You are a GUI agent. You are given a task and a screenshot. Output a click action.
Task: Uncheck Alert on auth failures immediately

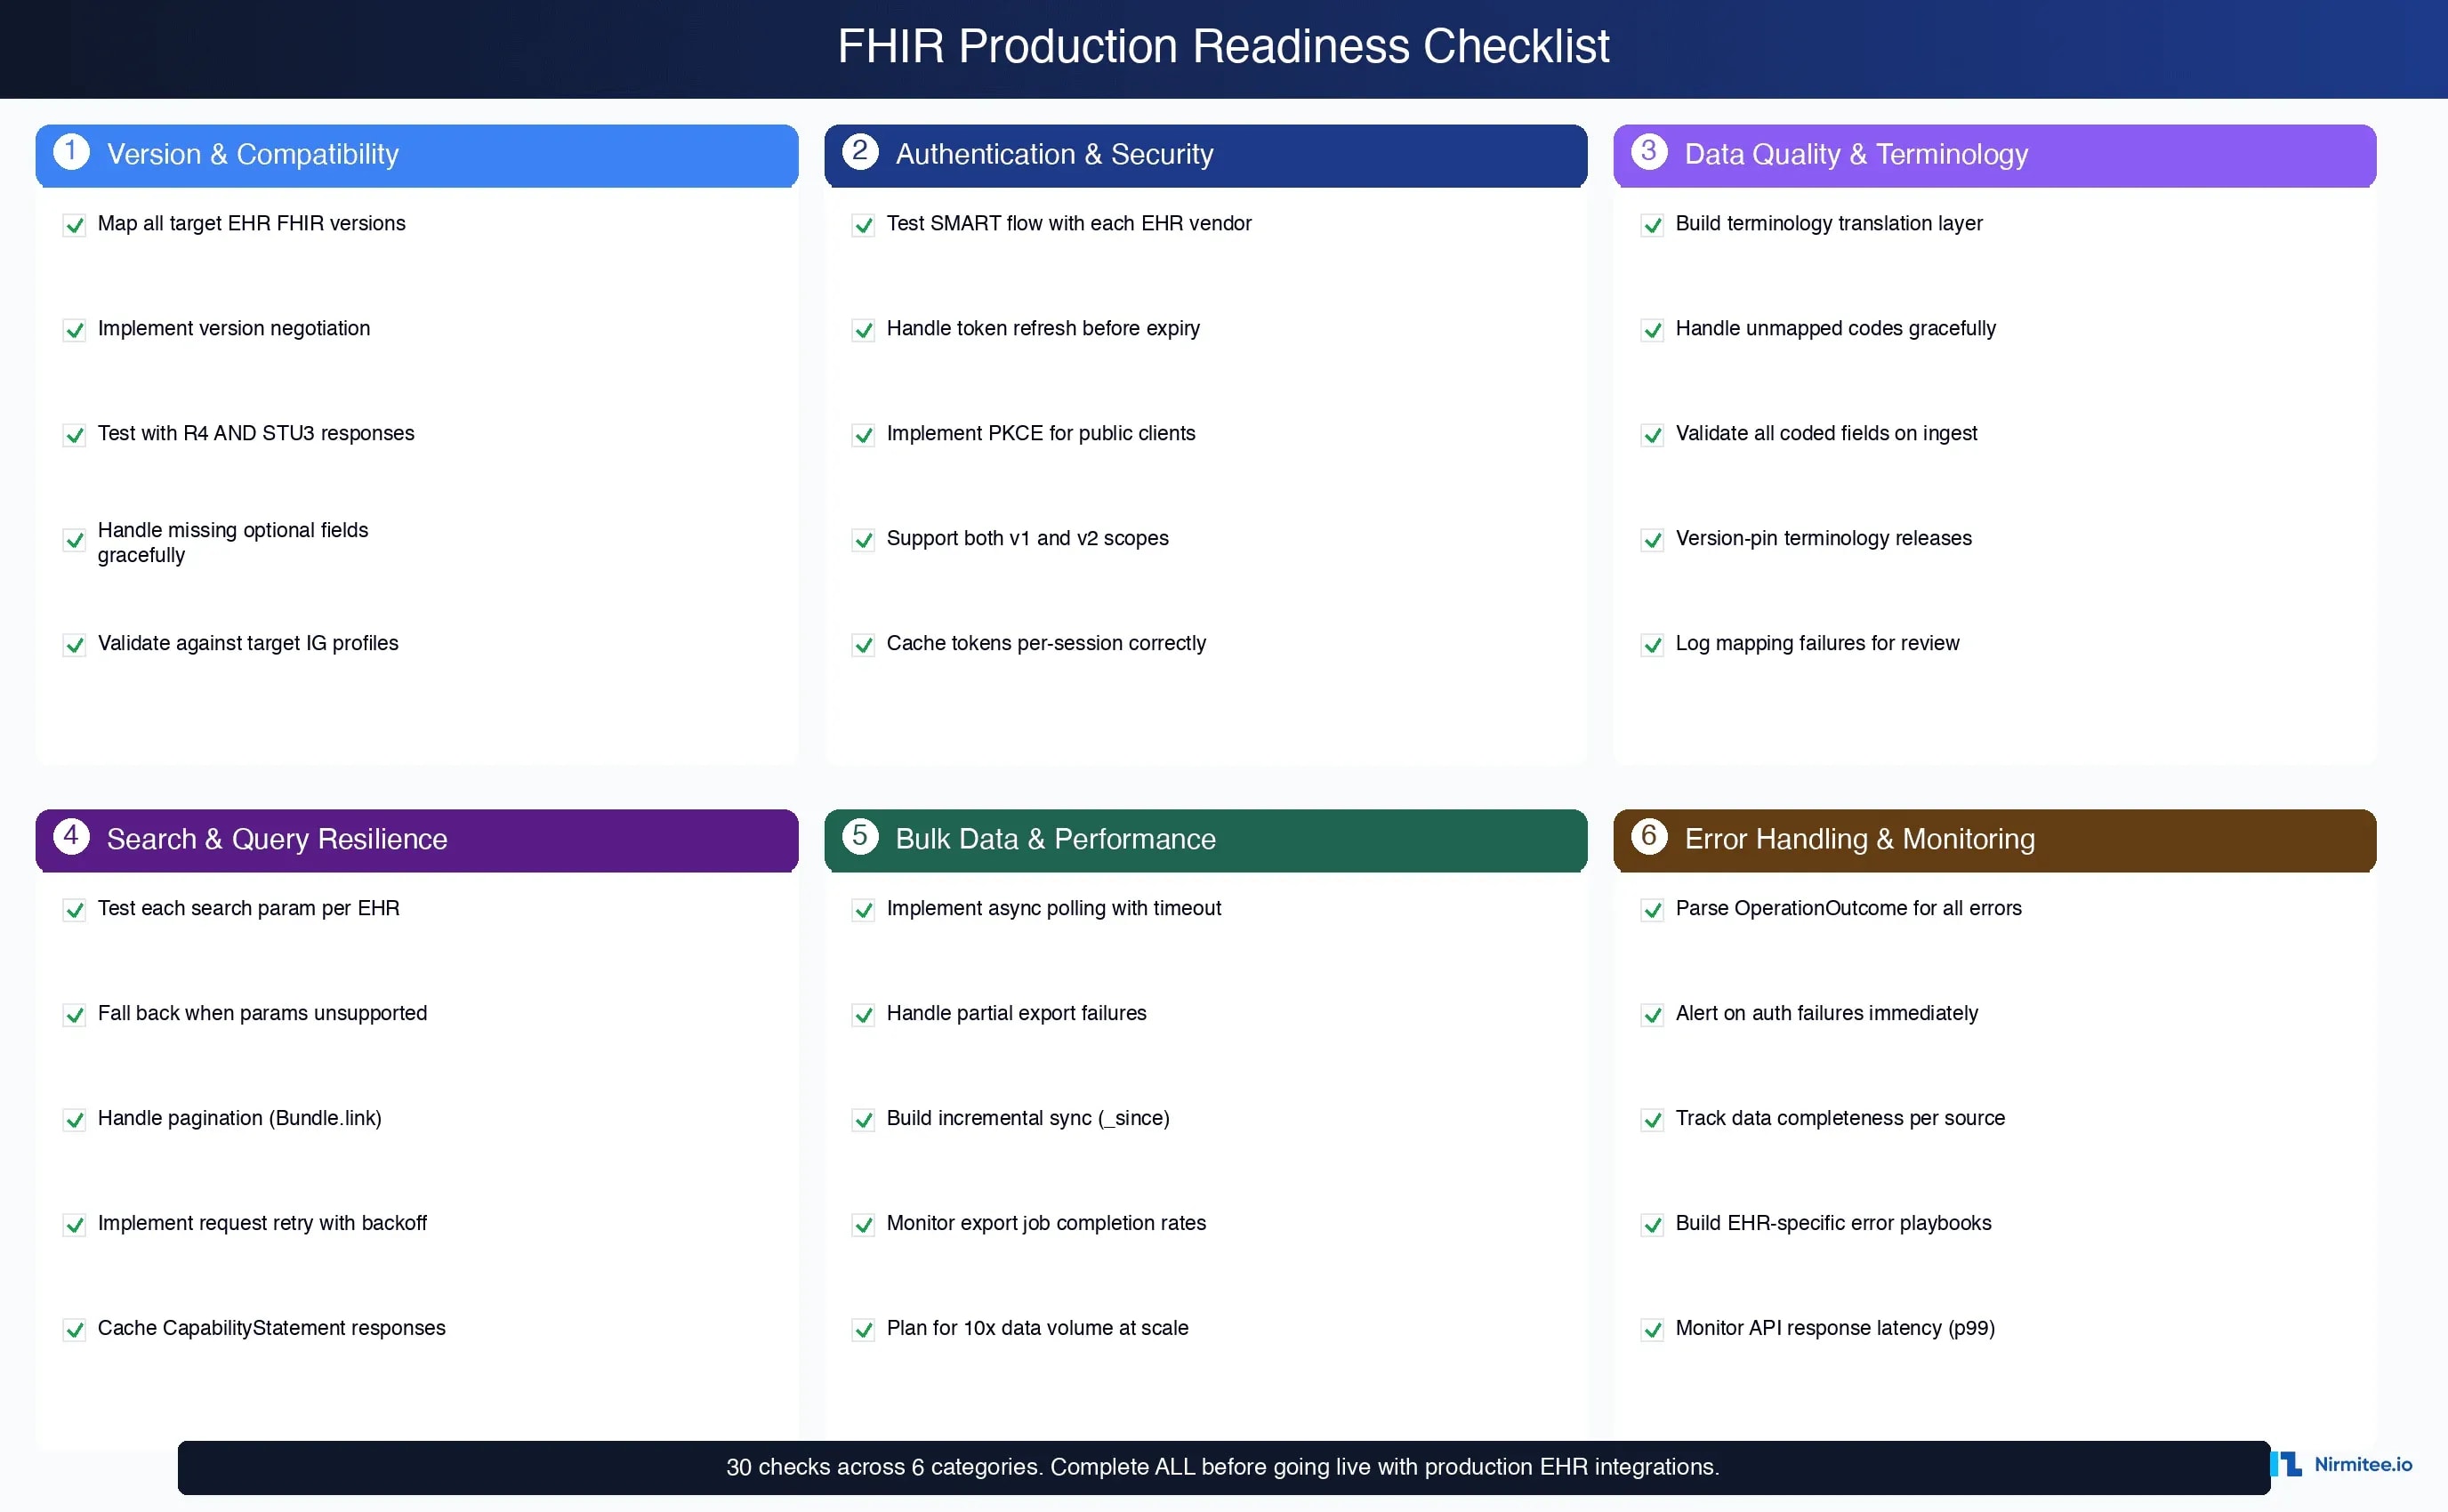[x=1652, y=1015]
